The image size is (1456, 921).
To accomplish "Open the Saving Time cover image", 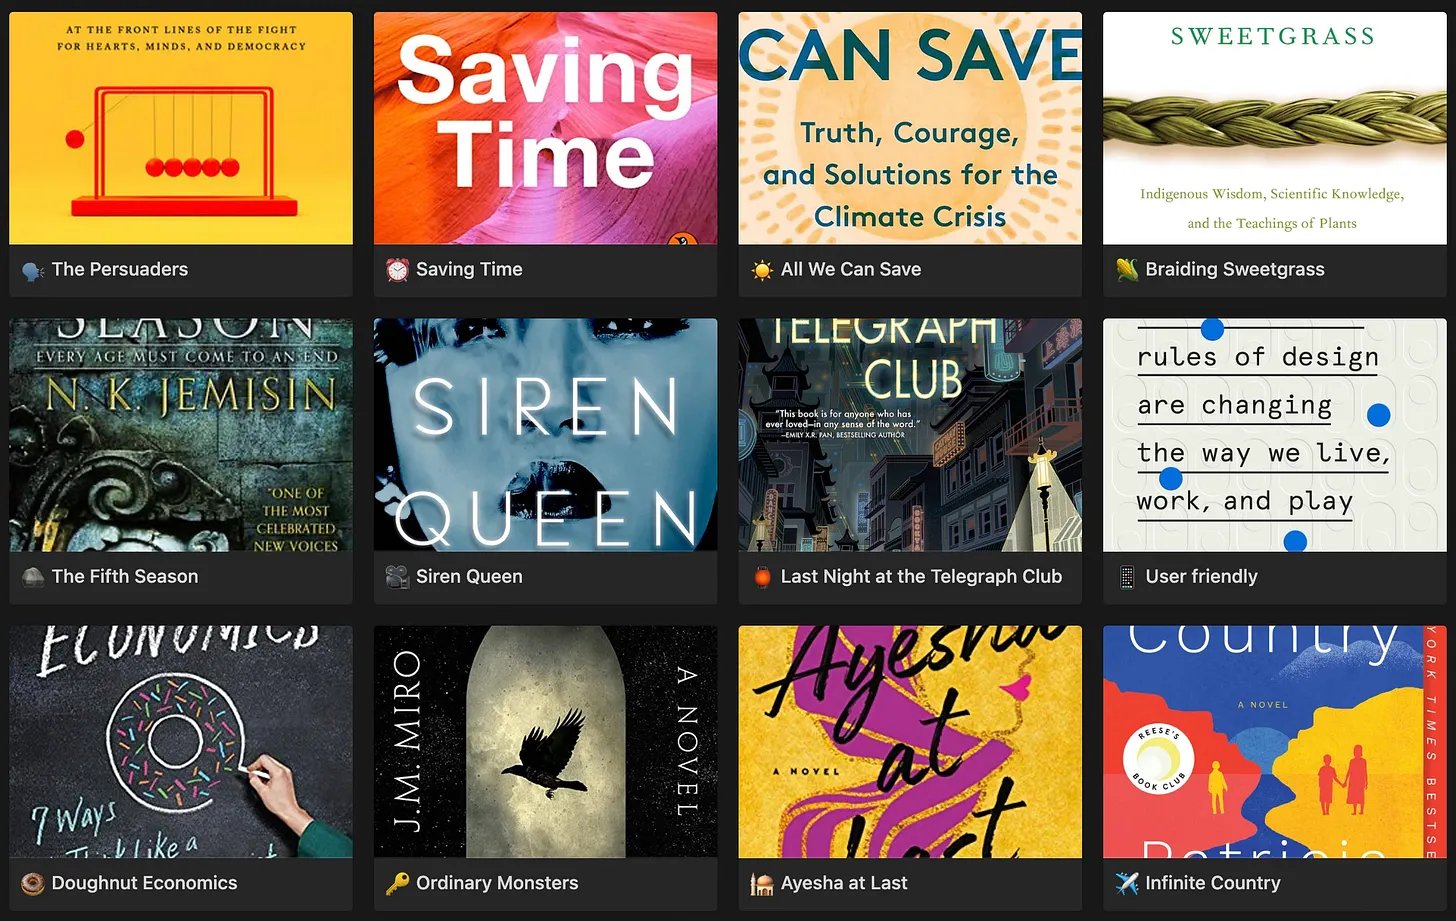I will pos(545,128).
